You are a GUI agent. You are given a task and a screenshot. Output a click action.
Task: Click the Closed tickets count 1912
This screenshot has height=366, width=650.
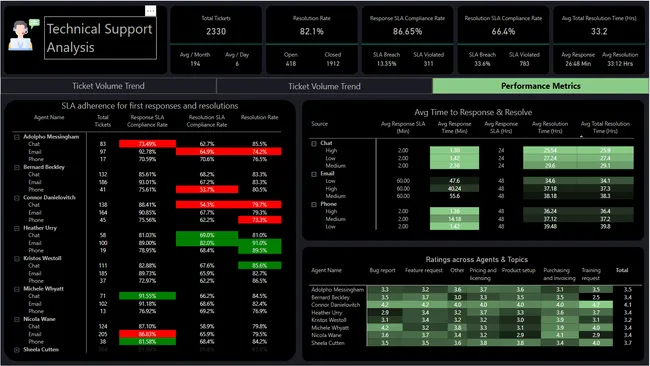[x=333, y=64]
